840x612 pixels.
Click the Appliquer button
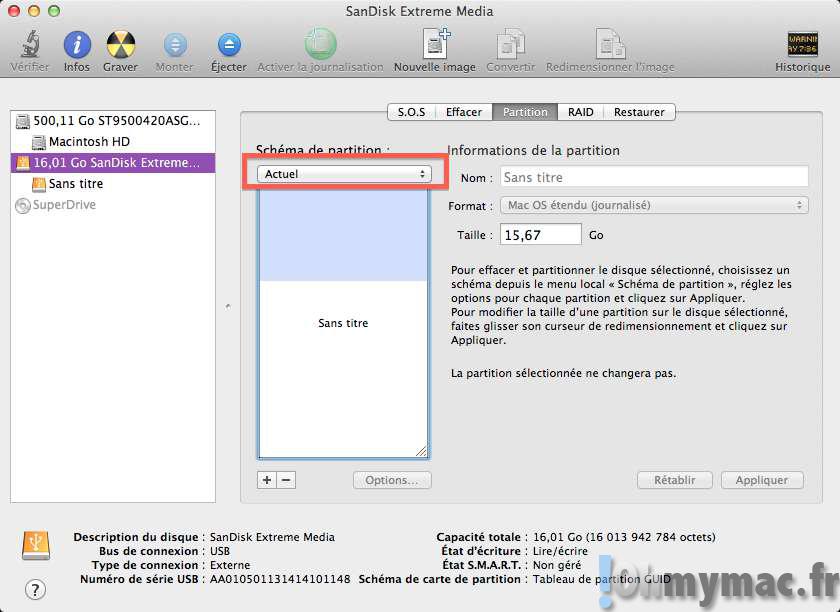762,480
